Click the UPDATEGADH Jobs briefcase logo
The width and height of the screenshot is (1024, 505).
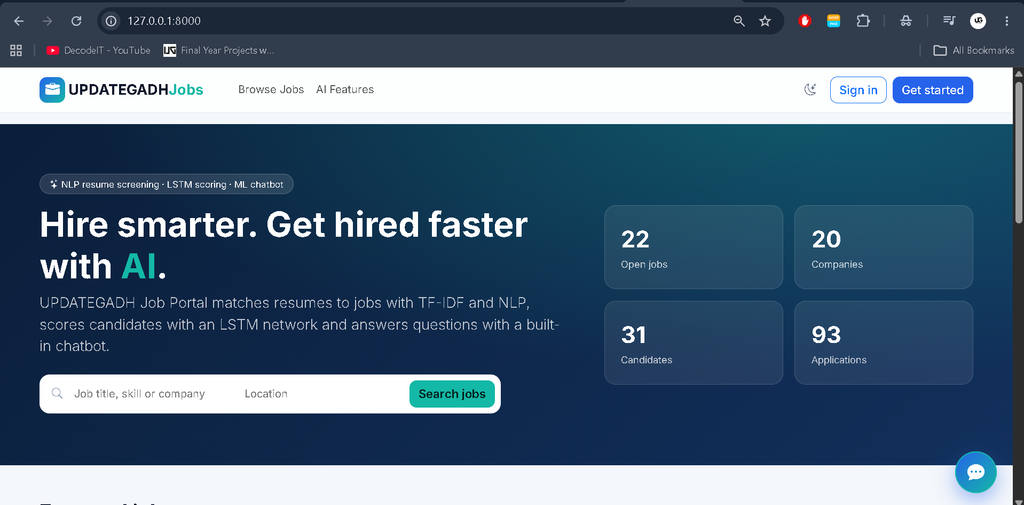[52, 90]
